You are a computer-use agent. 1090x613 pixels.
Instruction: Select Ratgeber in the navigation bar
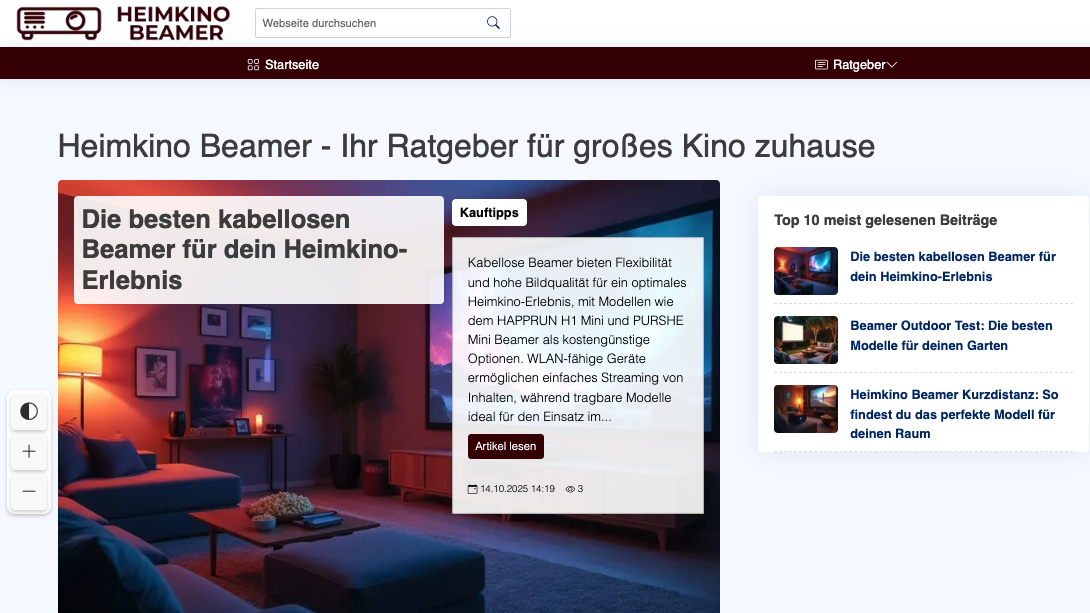click(858, 64)
